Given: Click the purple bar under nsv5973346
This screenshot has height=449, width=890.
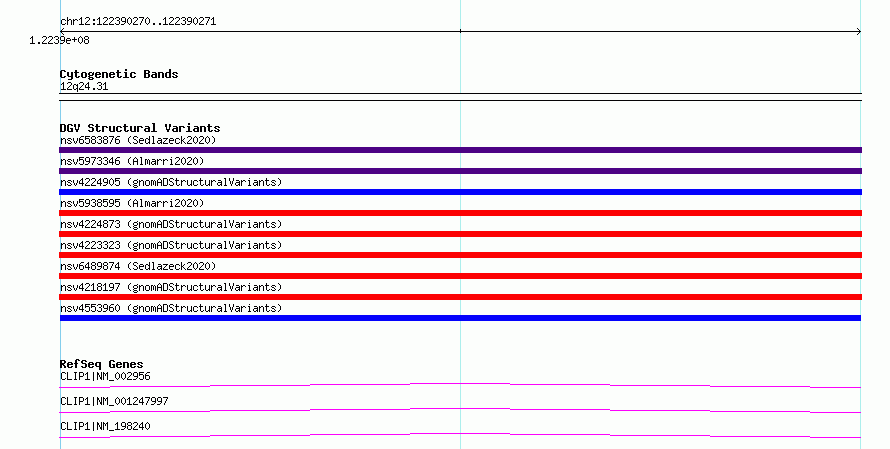Looking at the screenshot, I should pyautogui.click(x=460, y=171).
